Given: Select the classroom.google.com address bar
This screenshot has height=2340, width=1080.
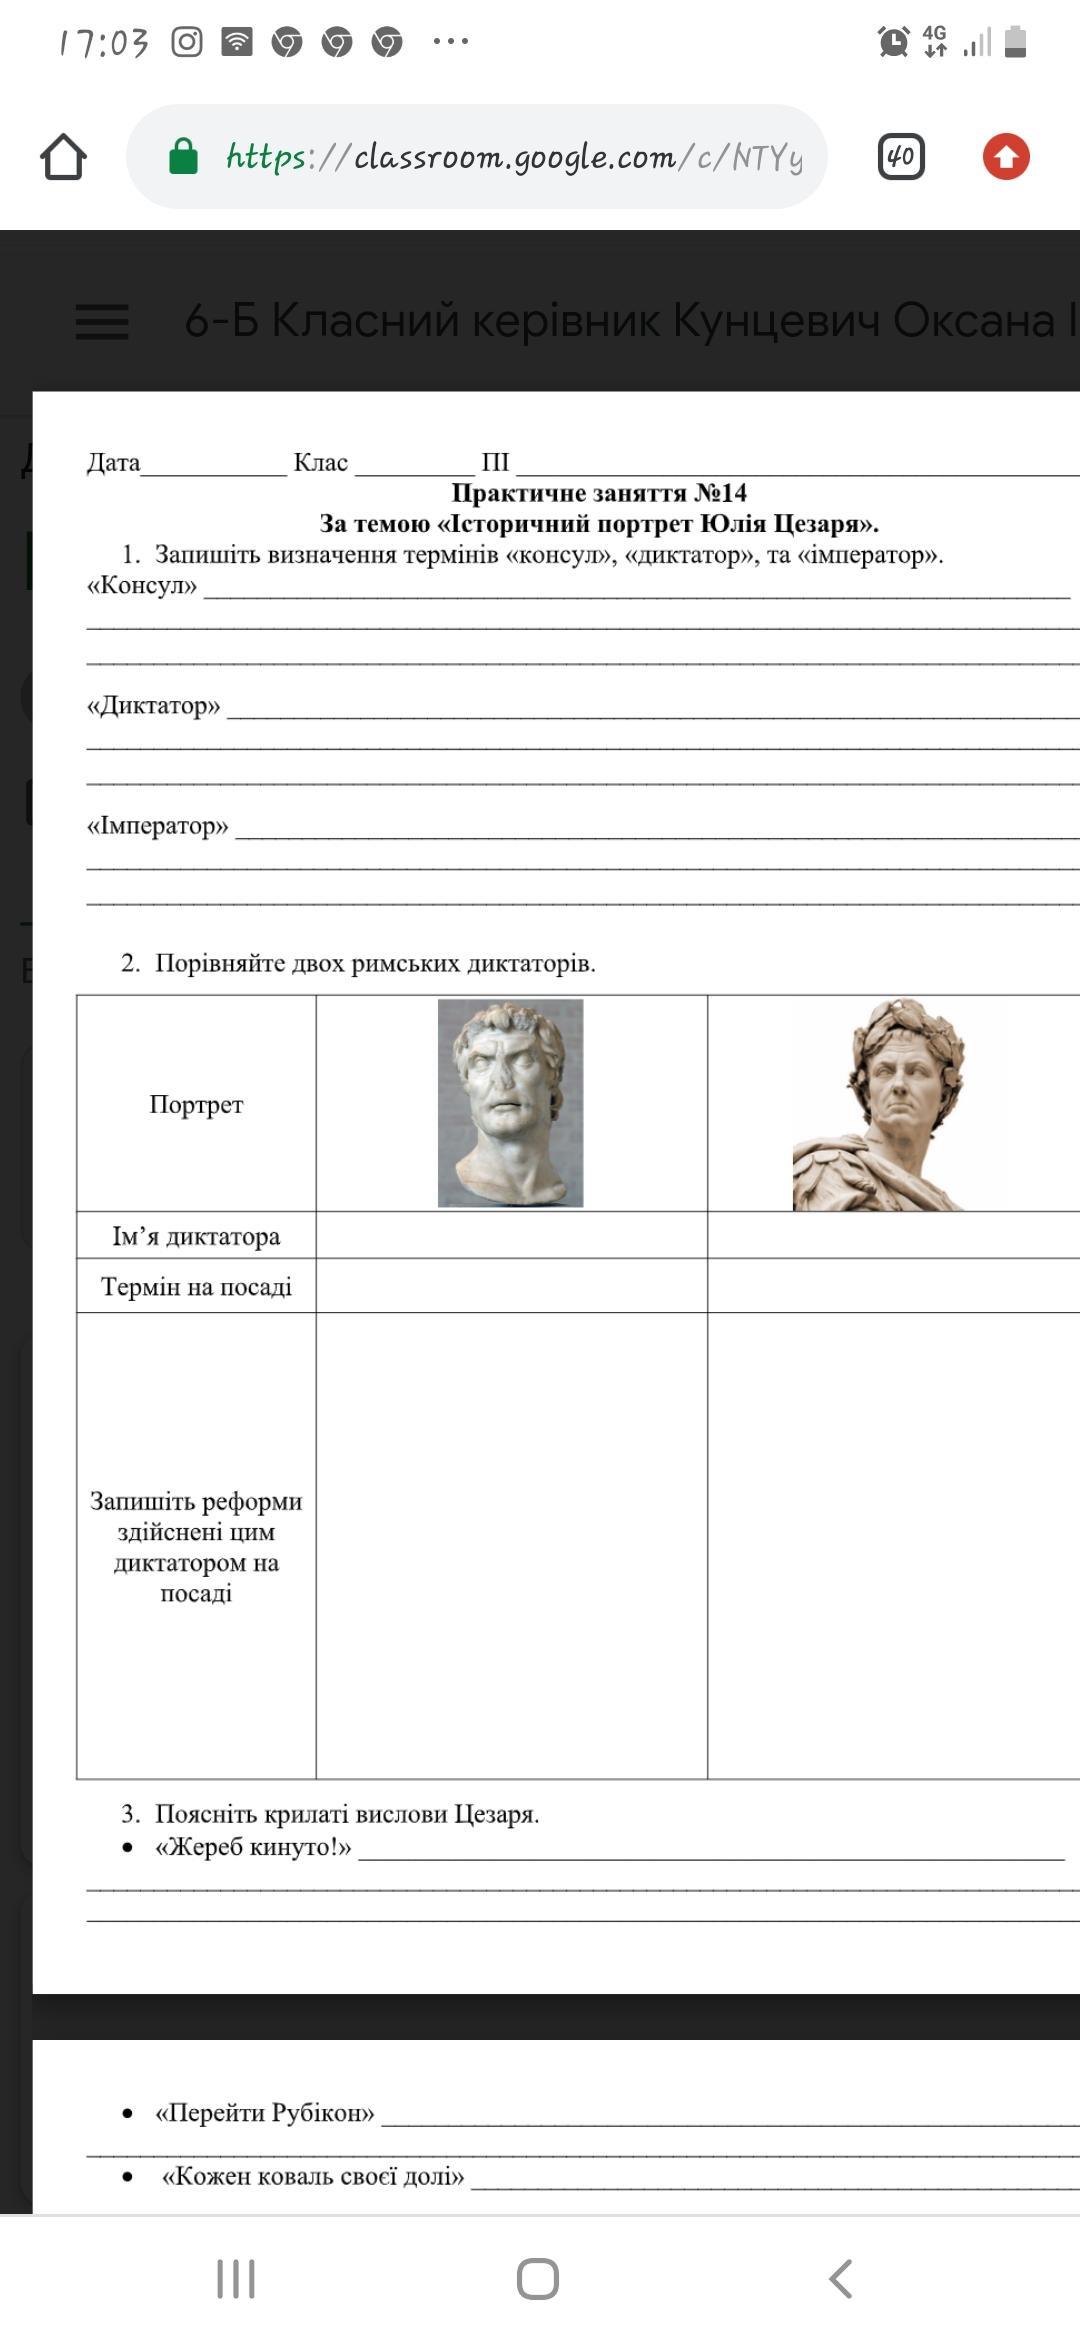Looking at the screenshot, I should pyautogui.click(x=514, y=157).
